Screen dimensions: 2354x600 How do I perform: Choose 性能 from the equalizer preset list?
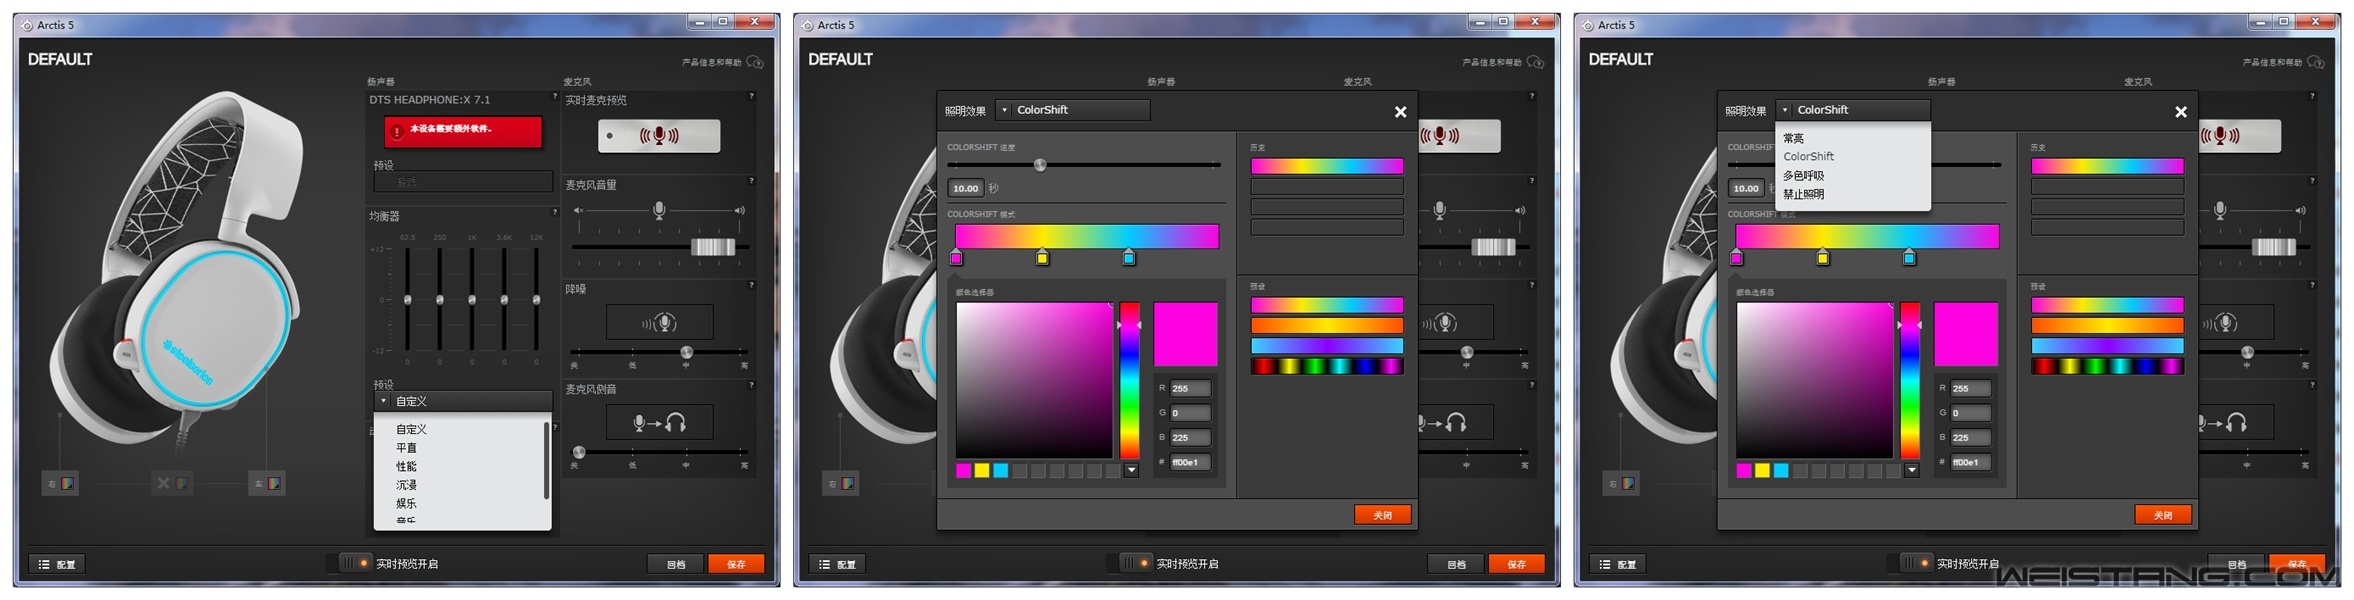(x=407, y=466)
